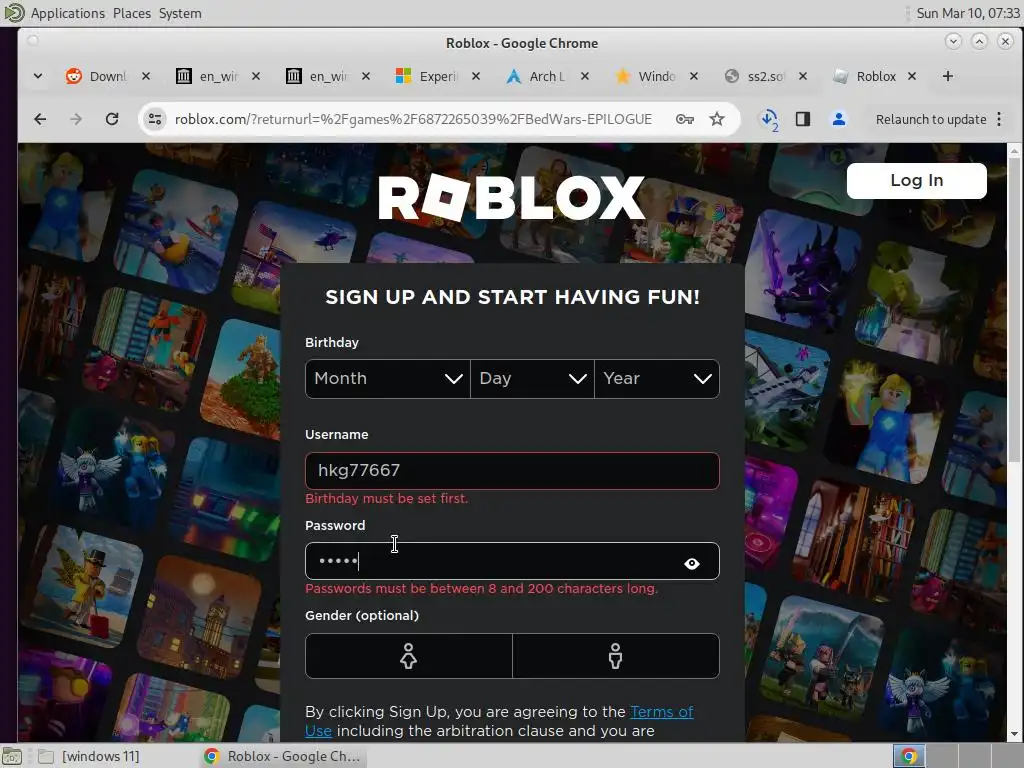The height and width of the screenshot is (768, 1024).
Task: Click the Roblox logo
Action: tap(511, 198)
